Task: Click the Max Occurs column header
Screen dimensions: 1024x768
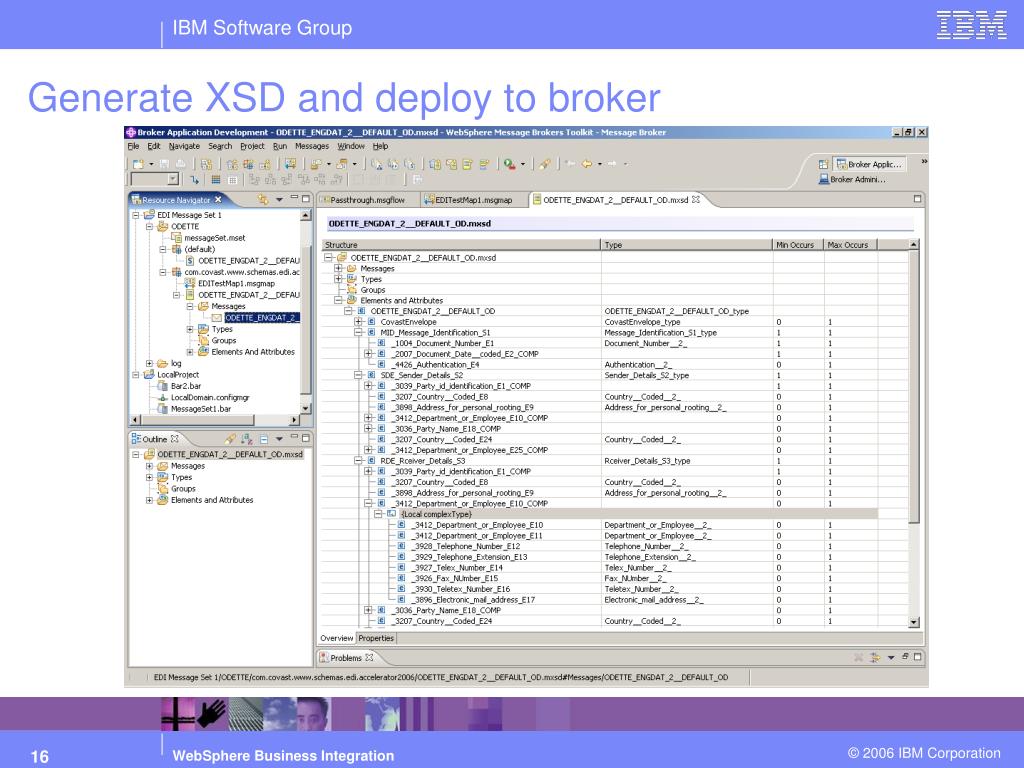Action: (x=850, y=245)
